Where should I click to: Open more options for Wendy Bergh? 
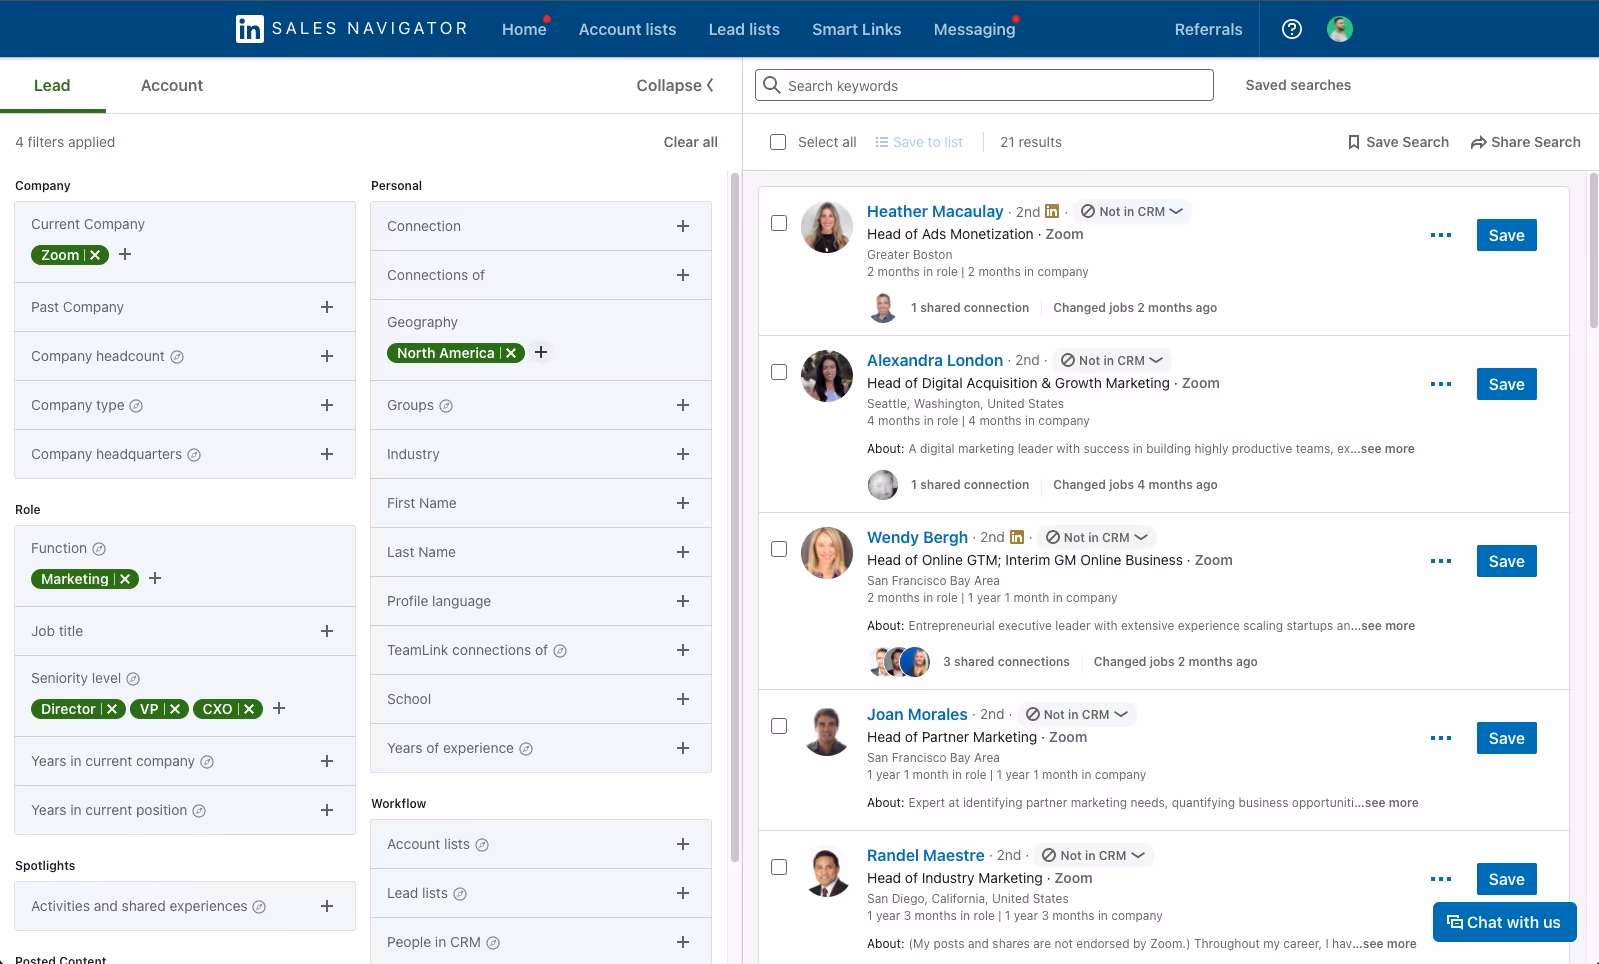(1441, 561)
